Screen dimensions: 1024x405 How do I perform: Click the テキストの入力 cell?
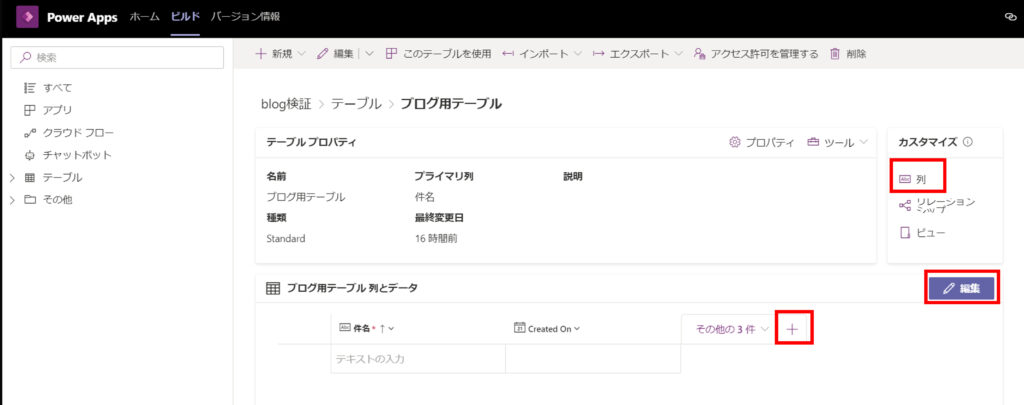click(x=417, y=358)
